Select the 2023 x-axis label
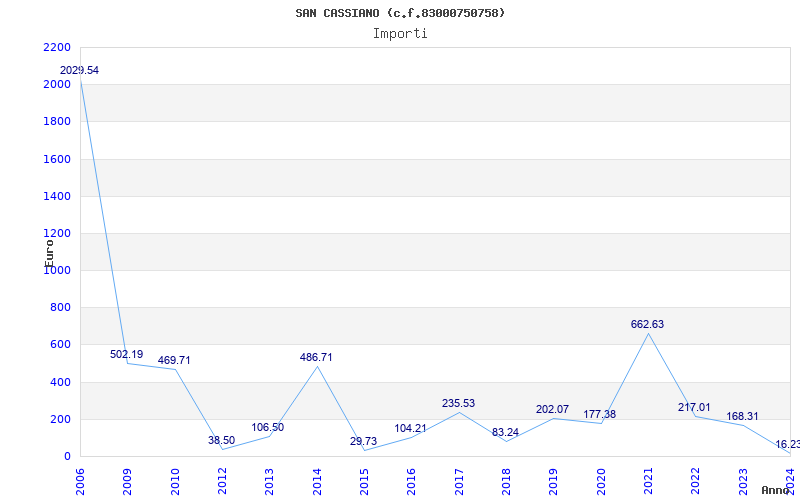 742,481
